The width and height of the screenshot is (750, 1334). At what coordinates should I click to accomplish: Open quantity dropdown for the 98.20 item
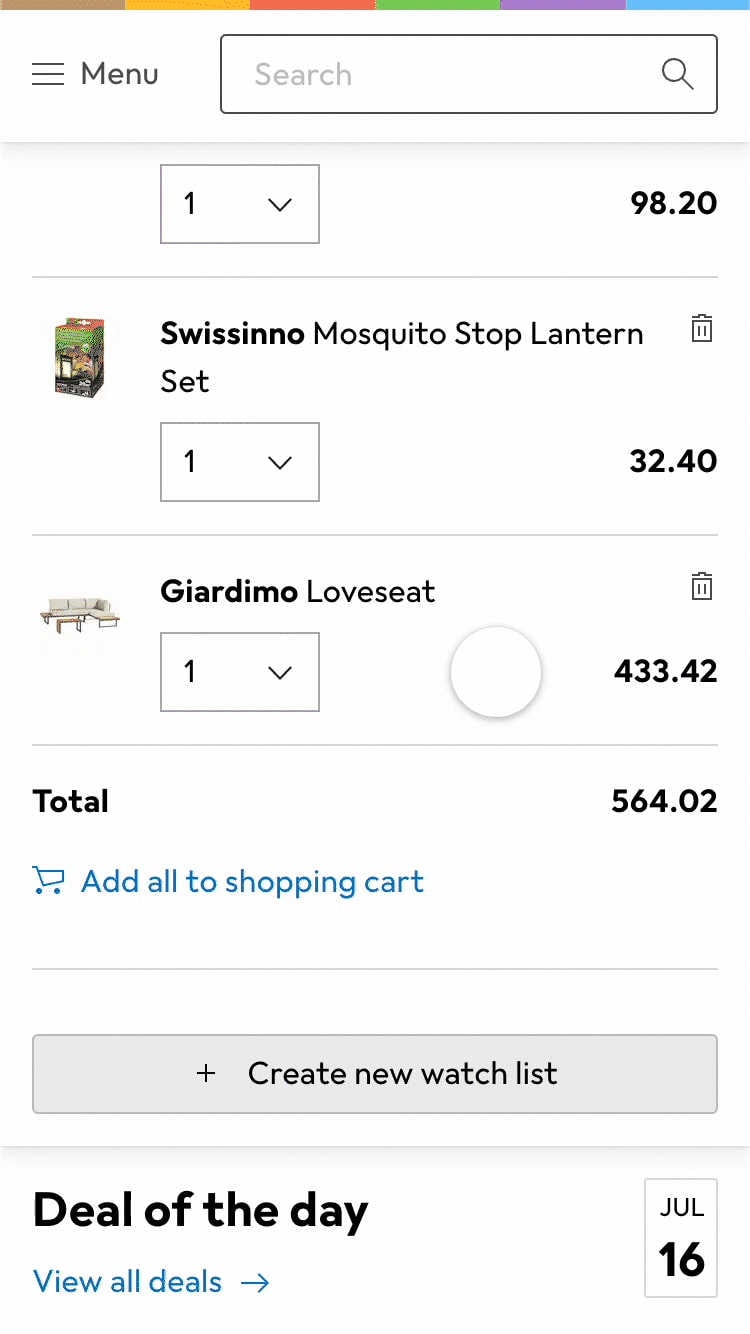pyautogui.click(x=240, y=204)
